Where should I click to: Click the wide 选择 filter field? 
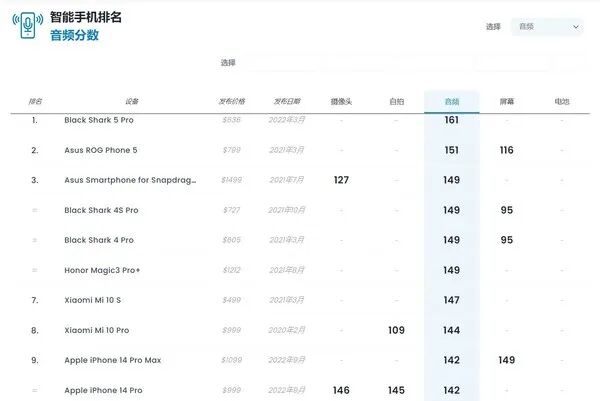pos(415,63)
